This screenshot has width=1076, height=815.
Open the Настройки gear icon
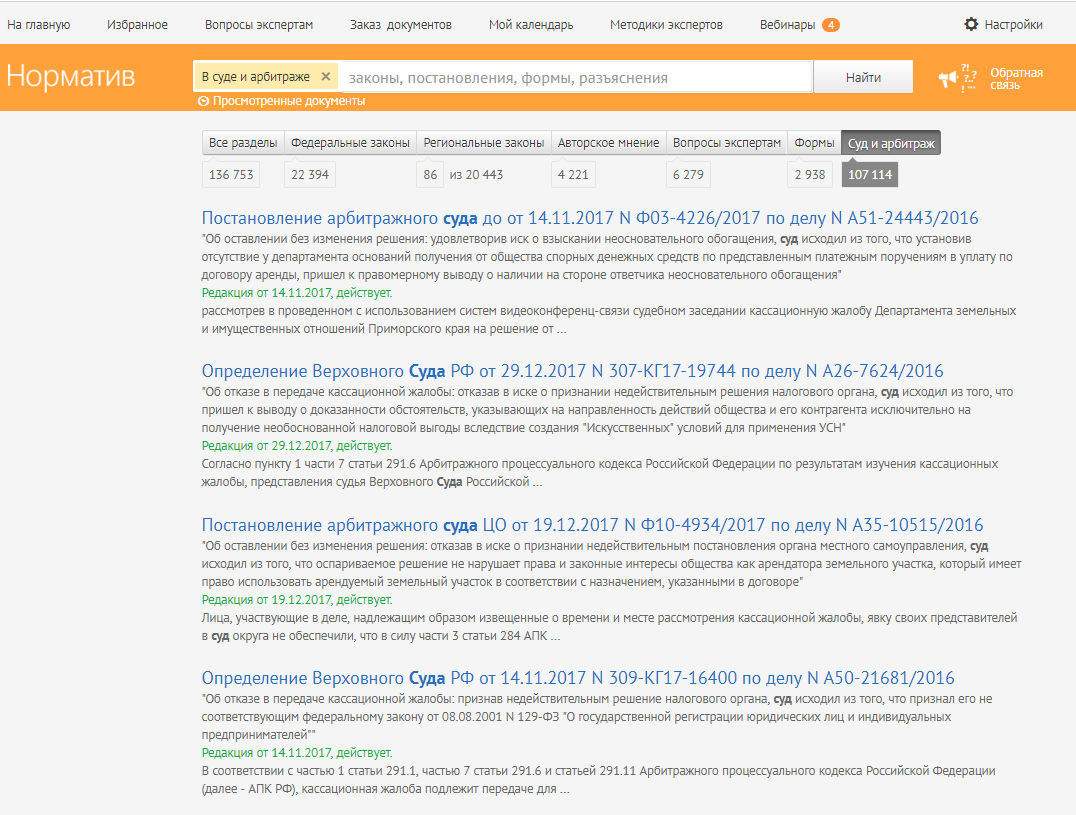pyautogui.click(x=971, y=25)
